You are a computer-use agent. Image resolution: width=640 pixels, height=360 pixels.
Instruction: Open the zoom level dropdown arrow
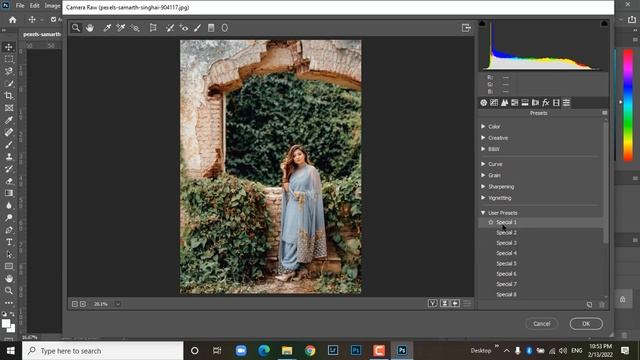click(118, 304)
